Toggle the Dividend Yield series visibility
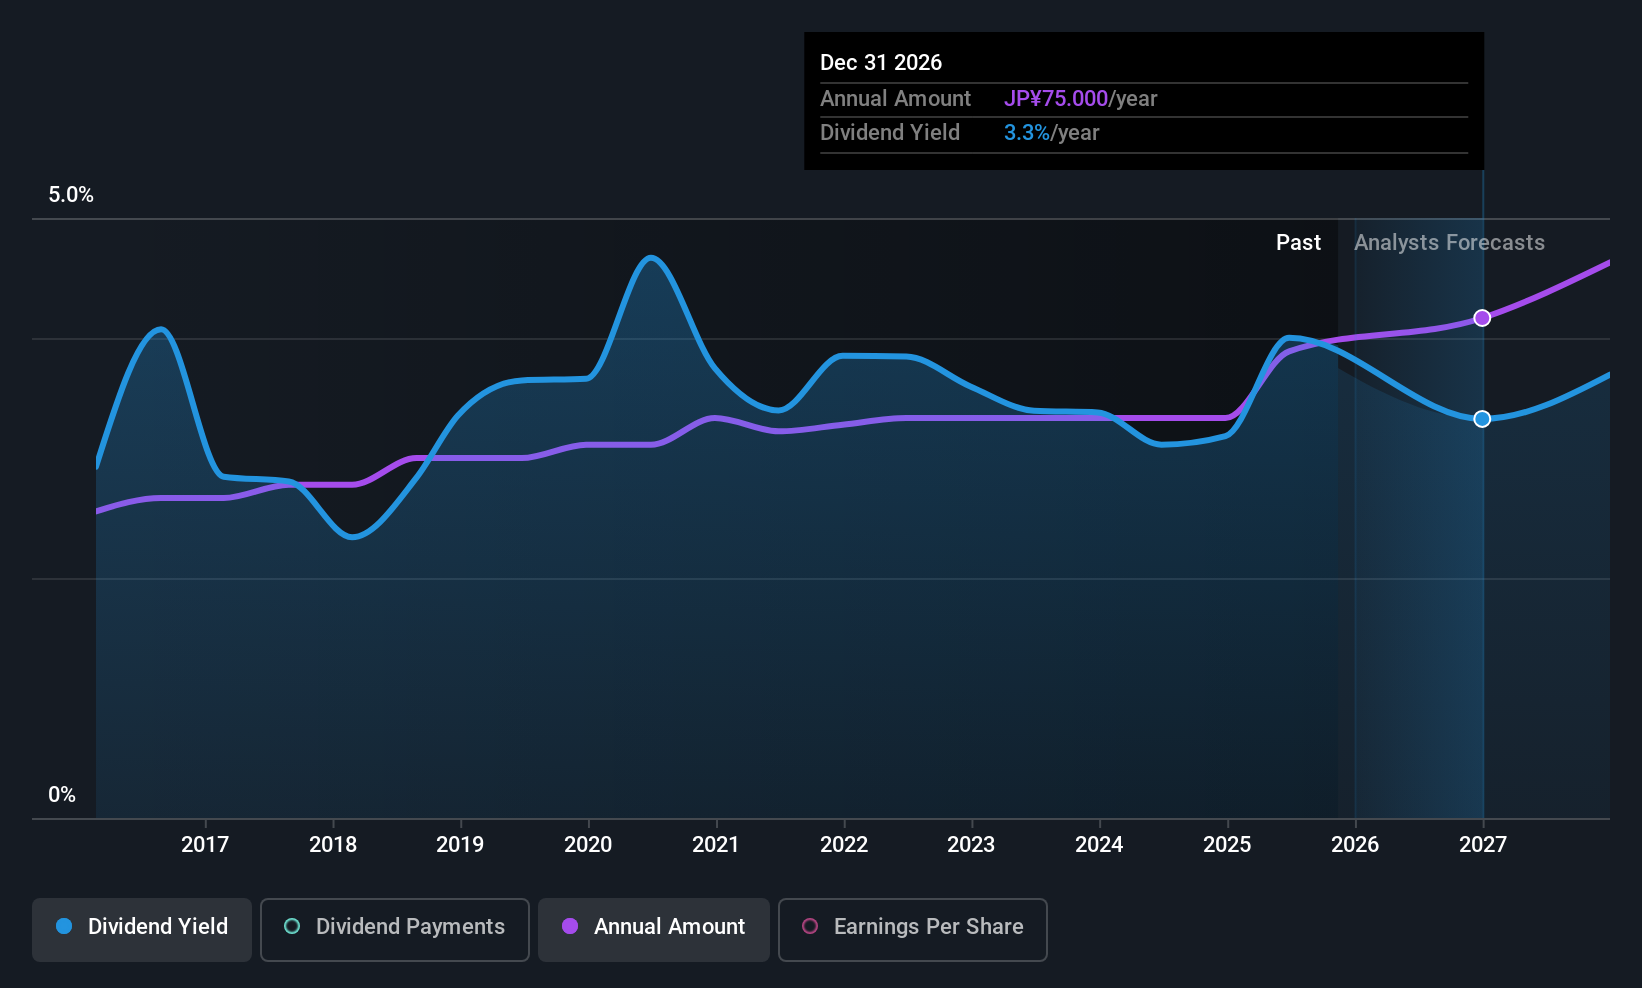Screen dimensions: 1642x988 (141, 929)
